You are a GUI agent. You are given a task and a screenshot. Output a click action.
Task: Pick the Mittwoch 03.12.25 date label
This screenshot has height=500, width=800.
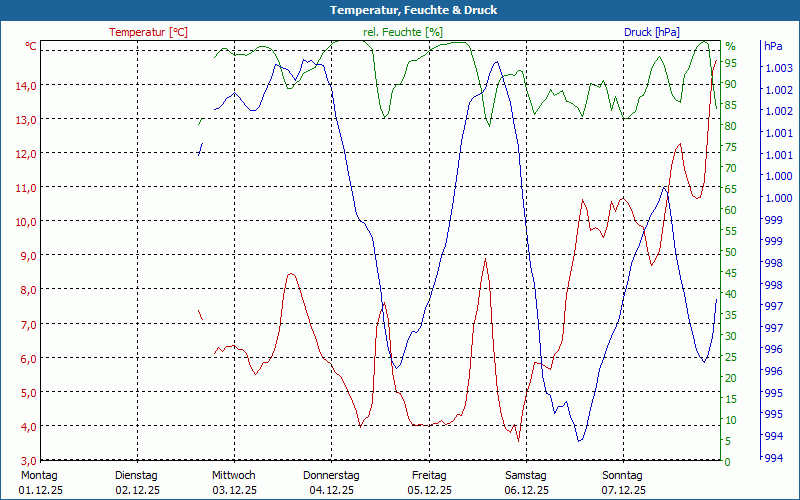234,482
